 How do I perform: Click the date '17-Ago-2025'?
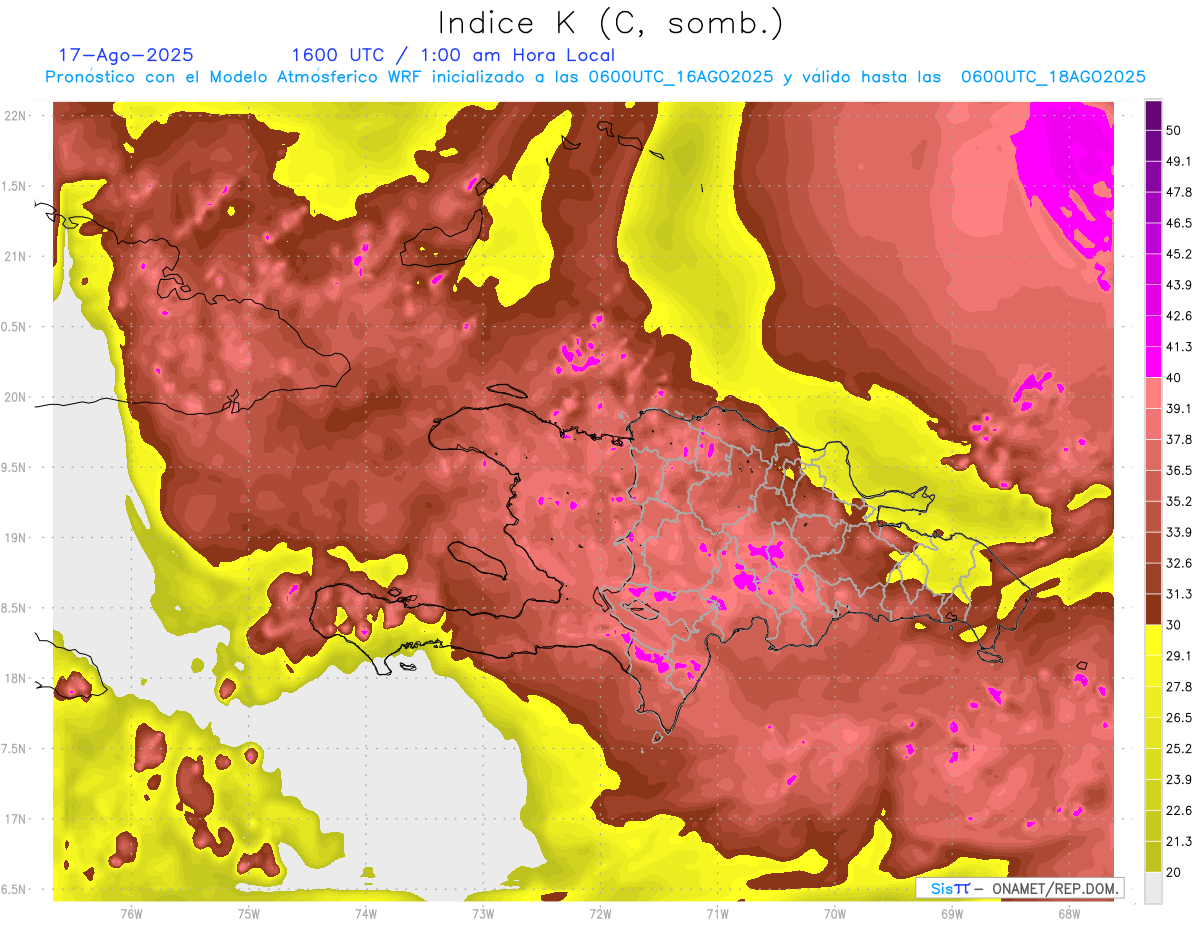coord(126,55)
